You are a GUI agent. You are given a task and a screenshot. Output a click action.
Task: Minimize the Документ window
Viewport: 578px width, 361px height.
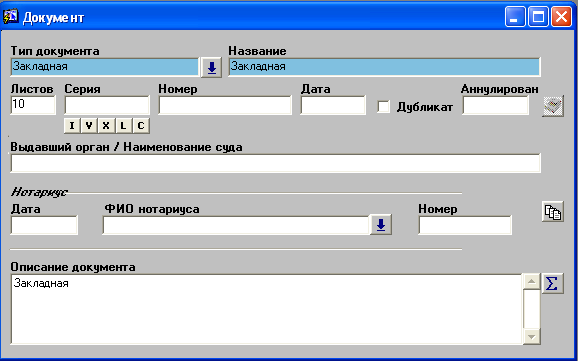click(515, 17)
